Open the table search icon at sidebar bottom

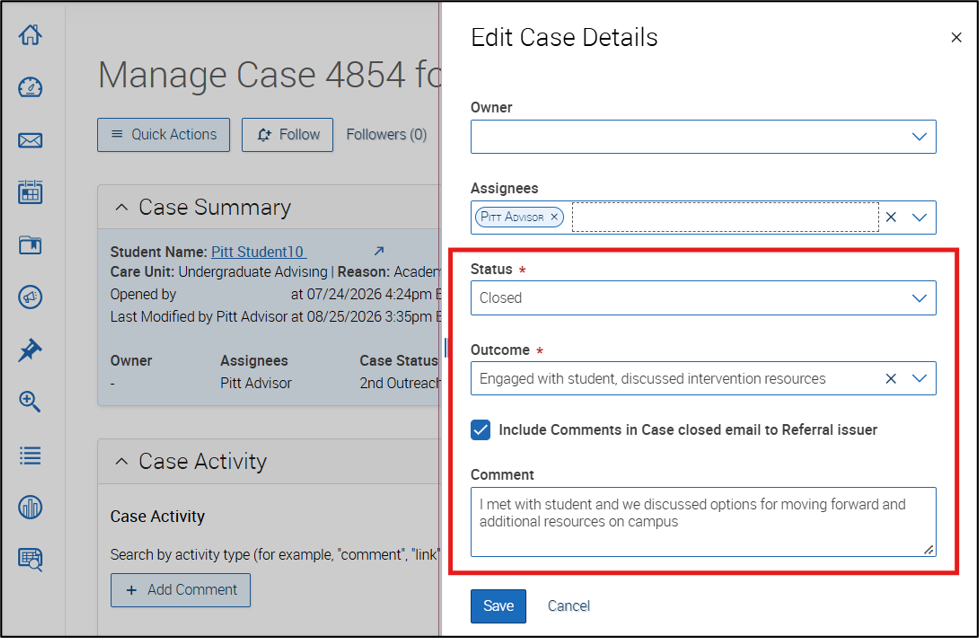(30, 559)
